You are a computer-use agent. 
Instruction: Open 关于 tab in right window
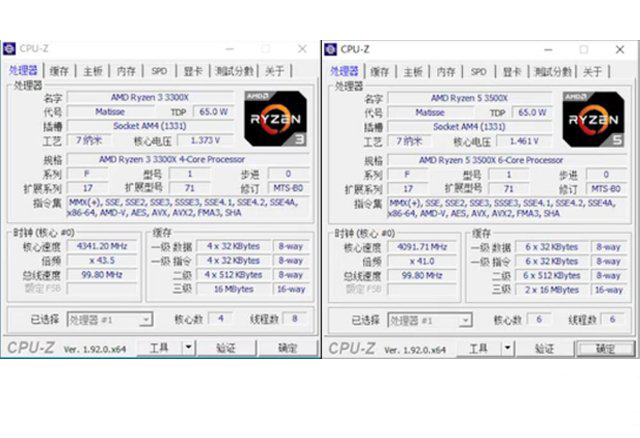593,72
